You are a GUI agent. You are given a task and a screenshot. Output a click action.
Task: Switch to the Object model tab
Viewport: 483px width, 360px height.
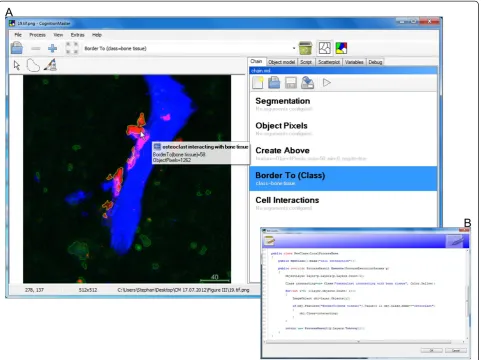point(282,62)
